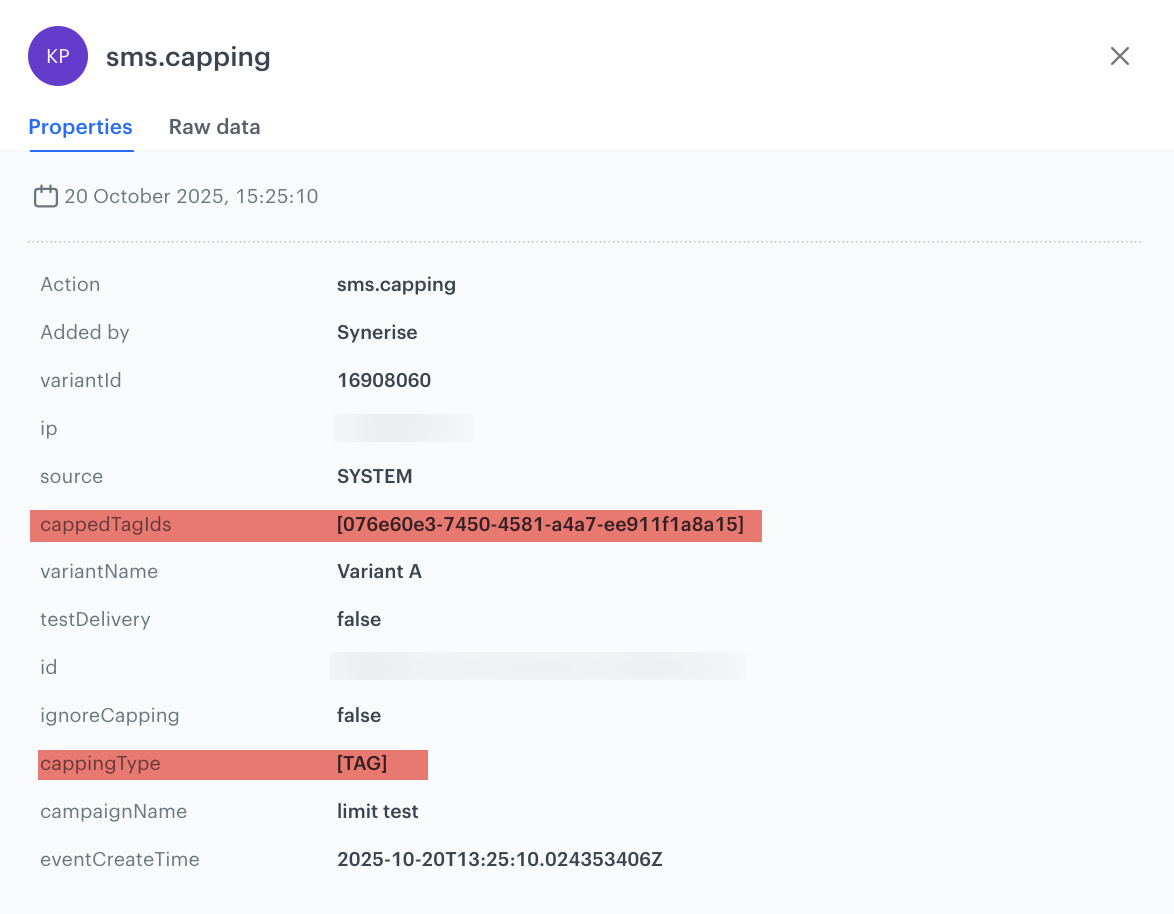Close the sms.capping event panel
Viewport: 1174px width, 914px height.
coord(1120,56)
